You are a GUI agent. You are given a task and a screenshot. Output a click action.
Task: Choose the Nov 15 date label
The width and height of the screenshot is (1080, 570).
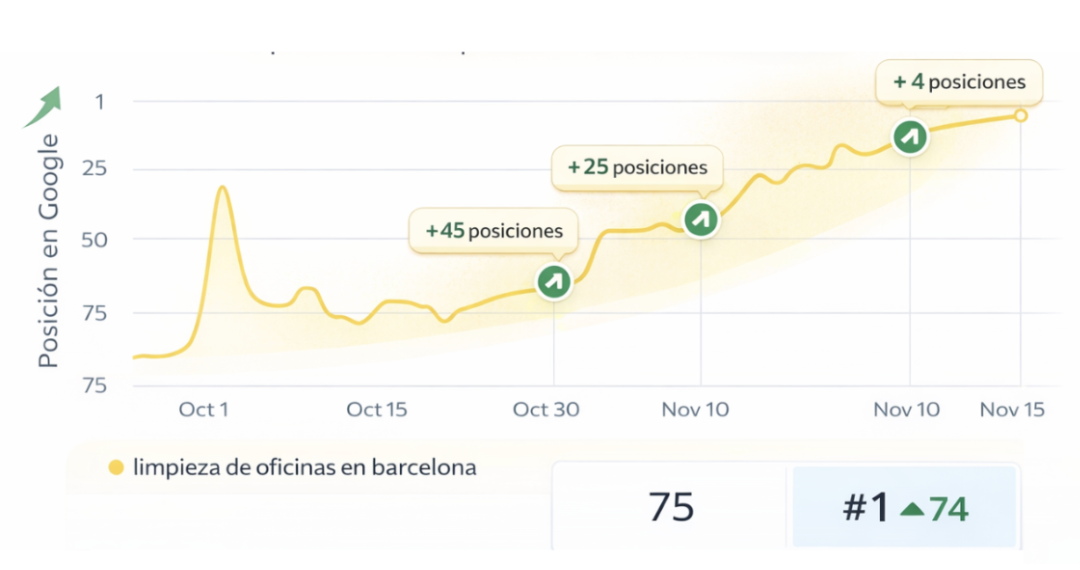(1012, 409)
